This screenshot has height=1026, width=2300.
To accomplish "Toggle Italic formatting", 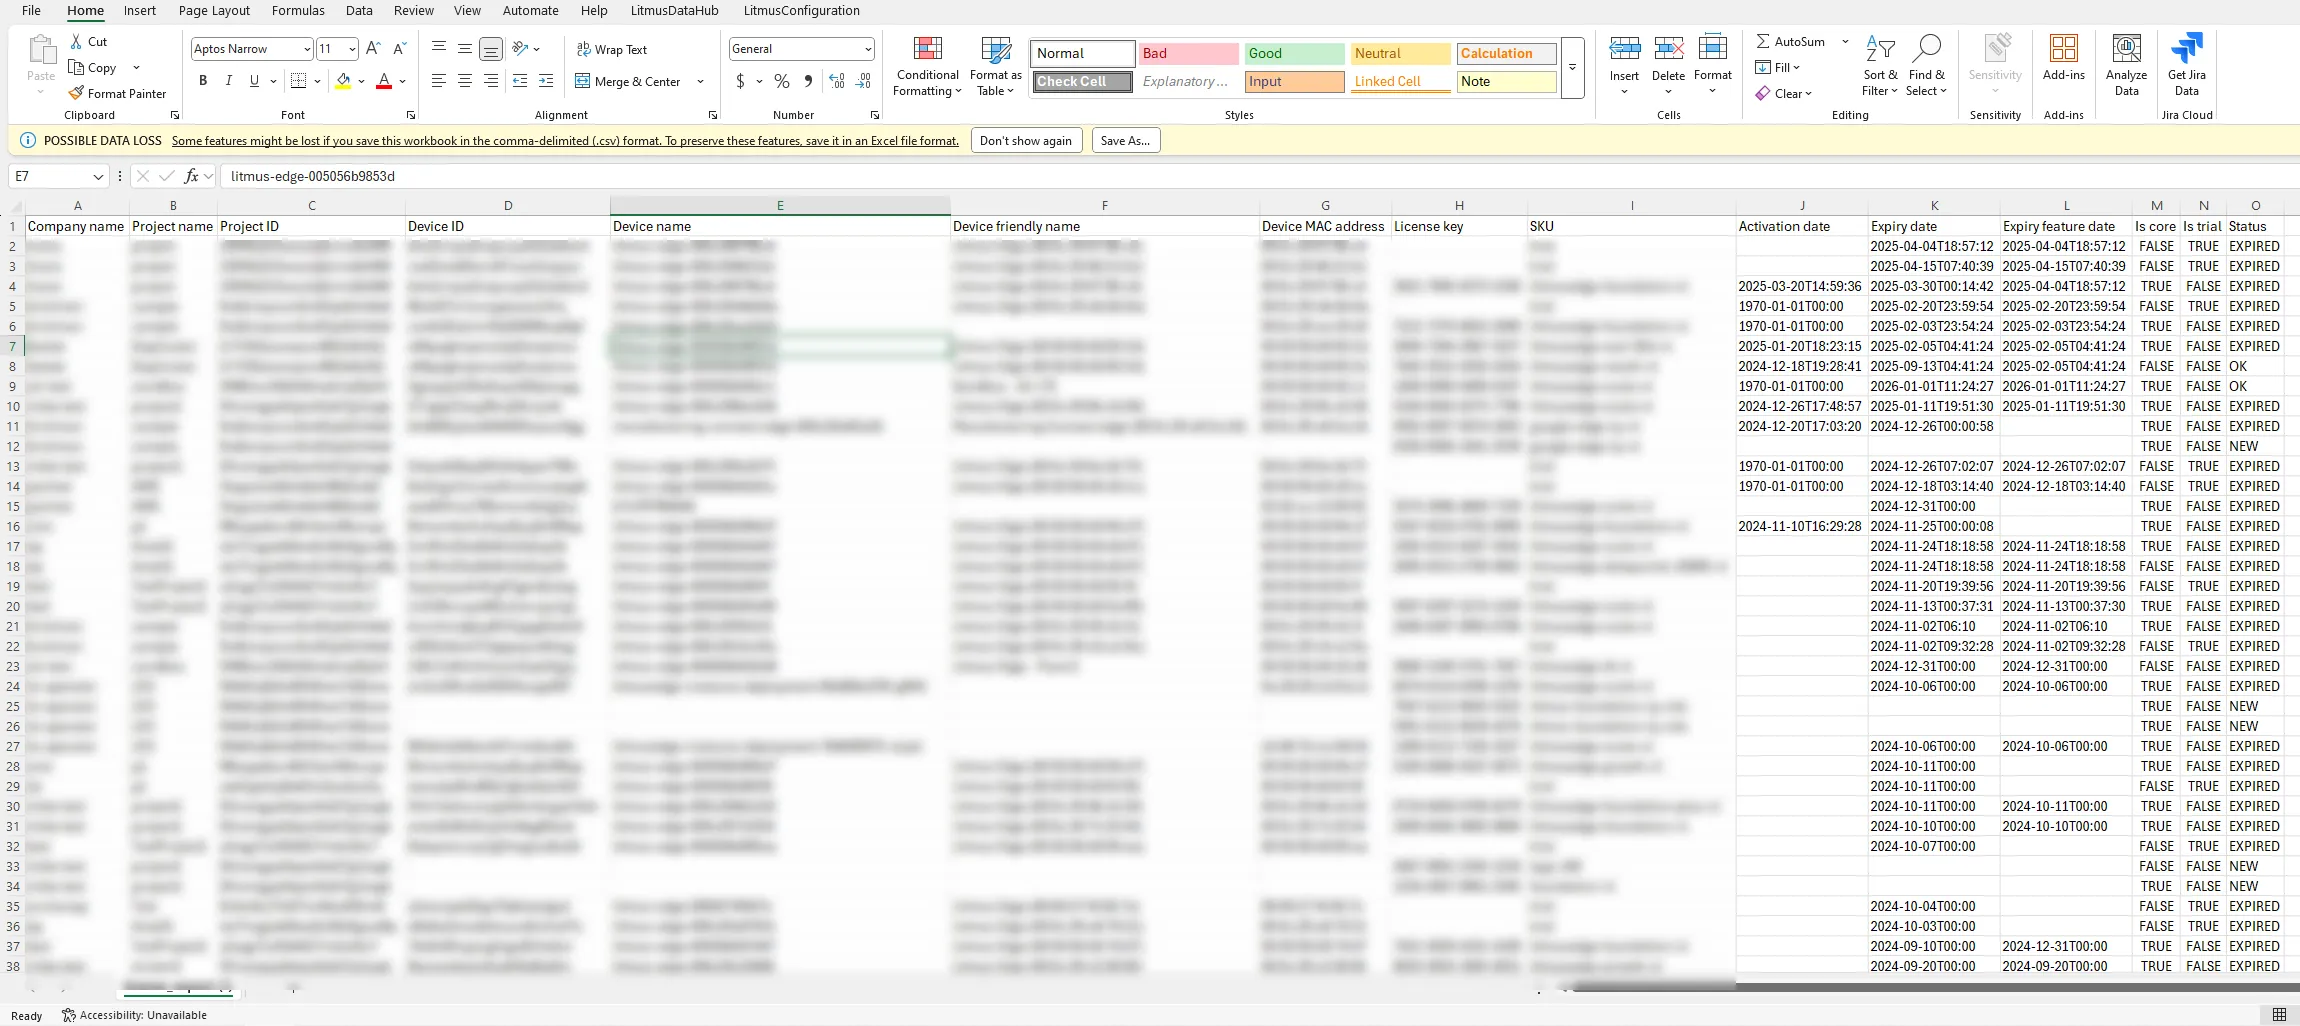I will 229,81.
